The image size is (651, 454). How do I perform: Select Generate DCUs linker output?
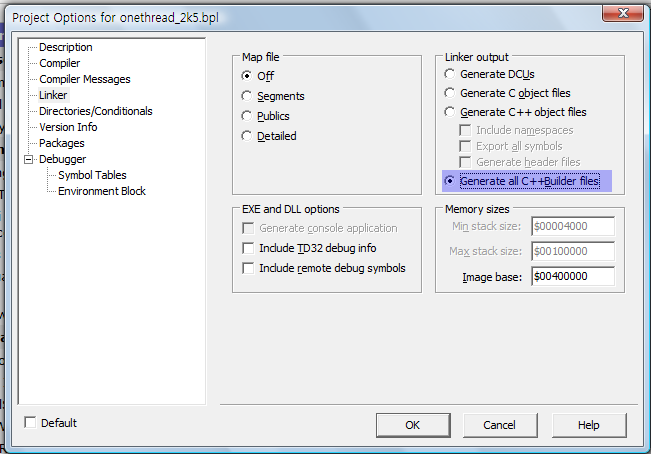click(450, 74)
